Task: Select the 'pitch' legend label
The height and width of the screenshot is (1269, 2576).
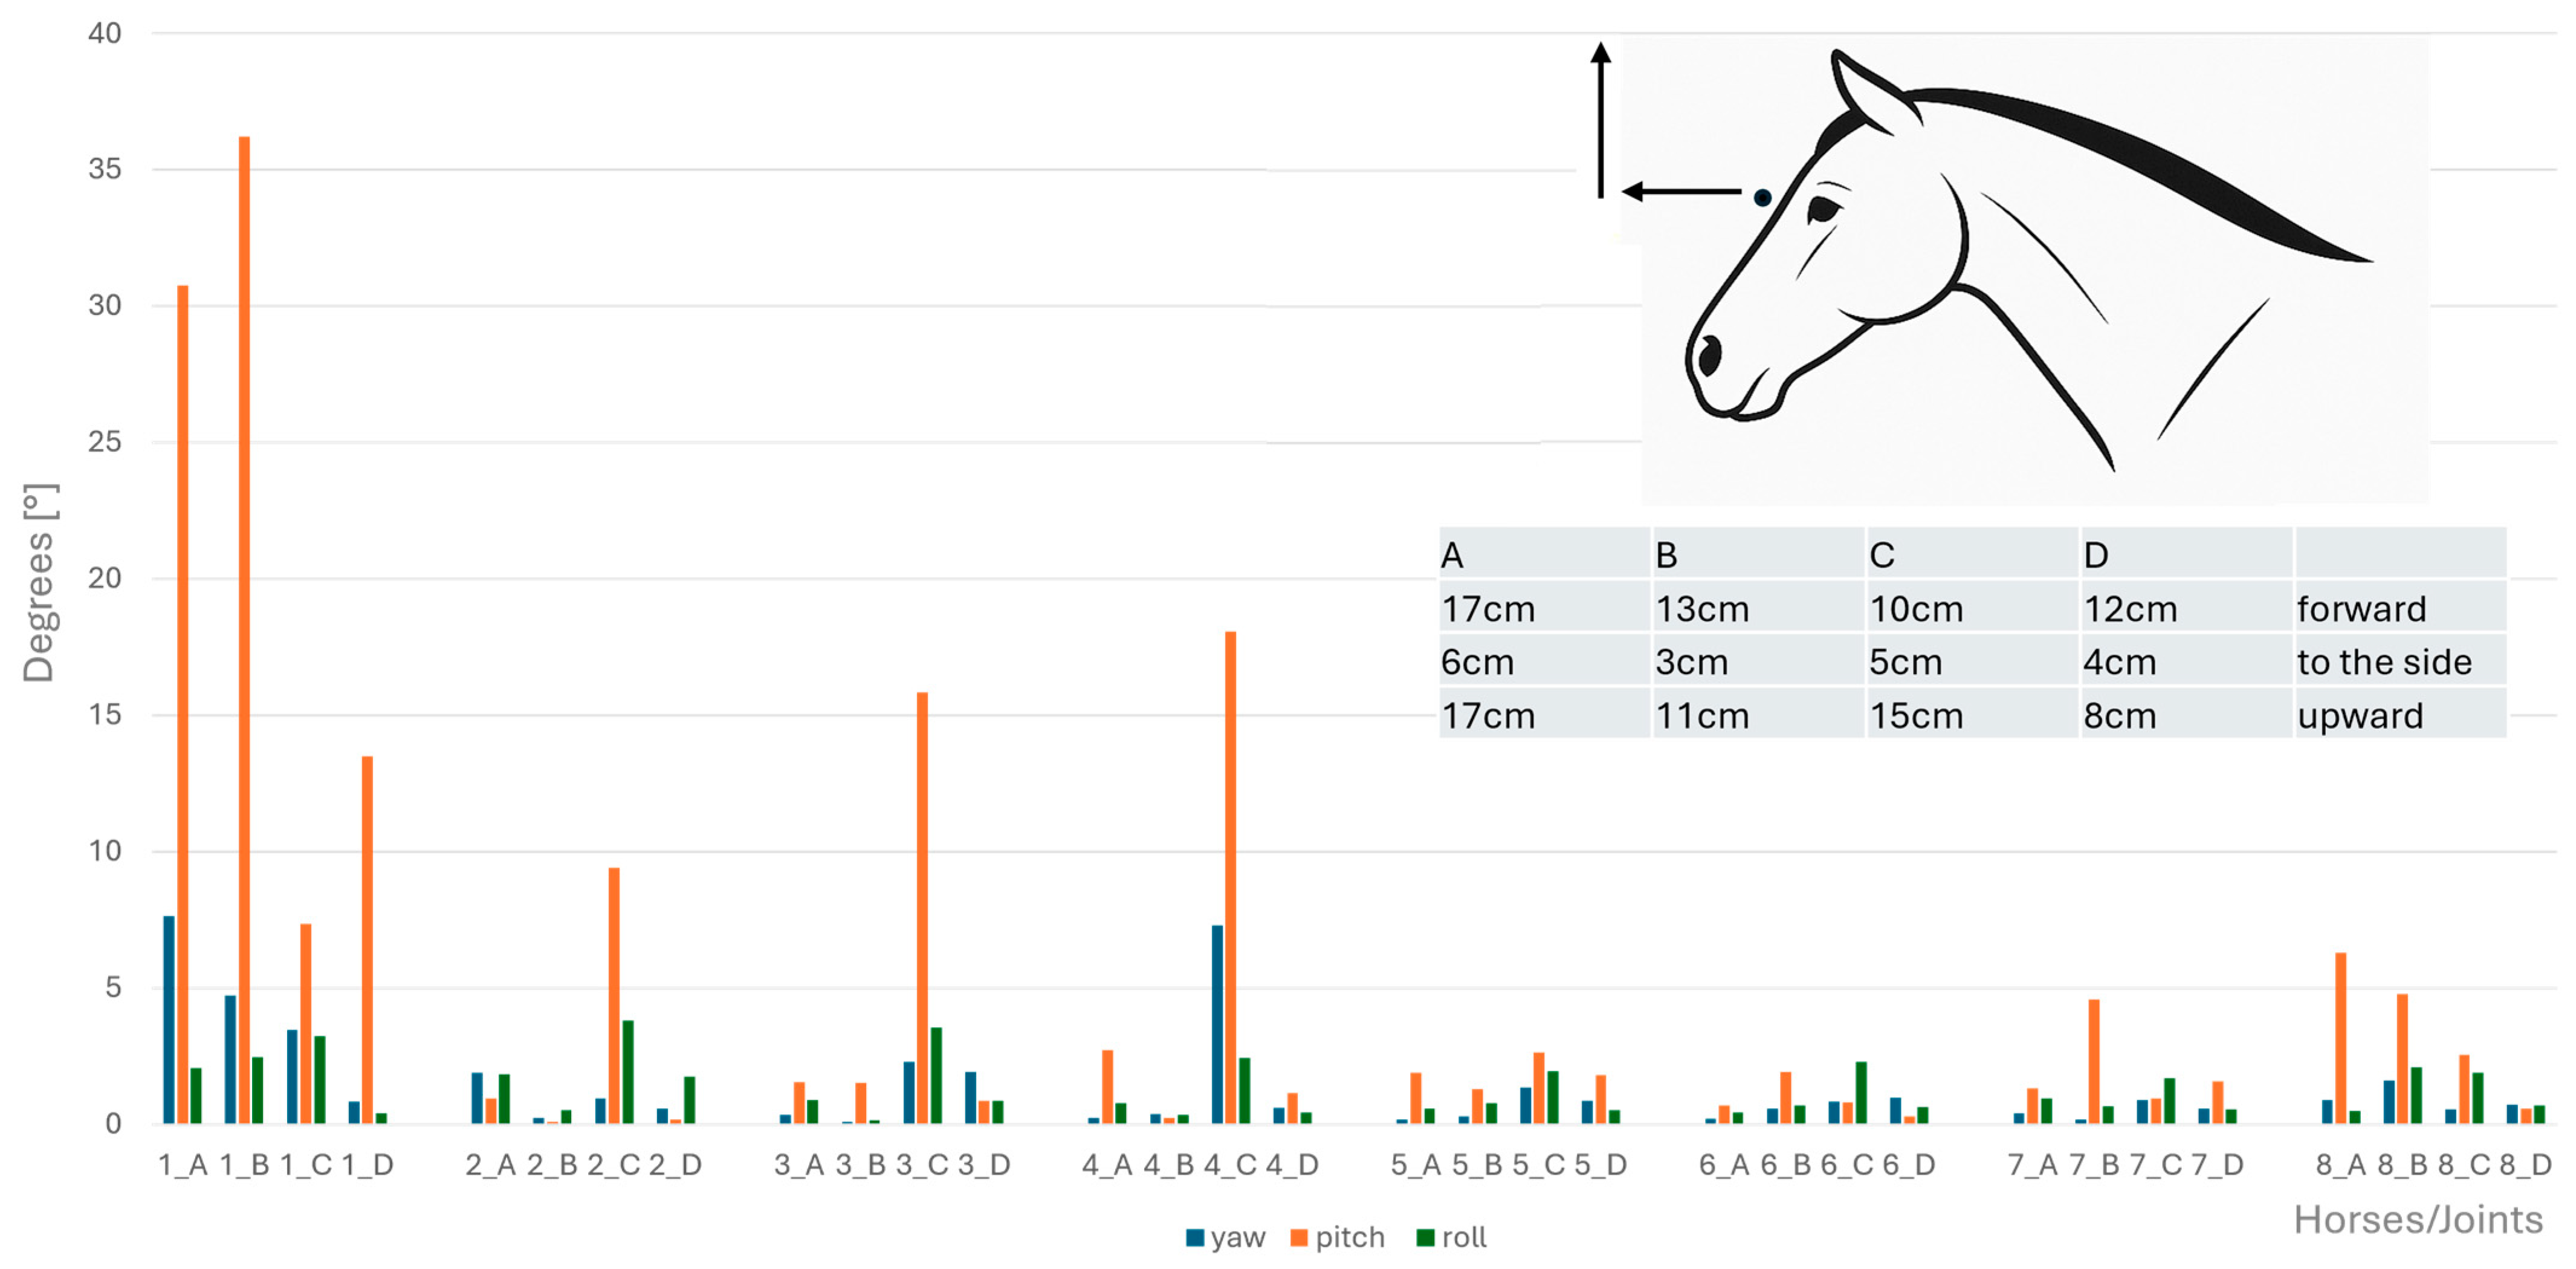Action: 1350,1237
